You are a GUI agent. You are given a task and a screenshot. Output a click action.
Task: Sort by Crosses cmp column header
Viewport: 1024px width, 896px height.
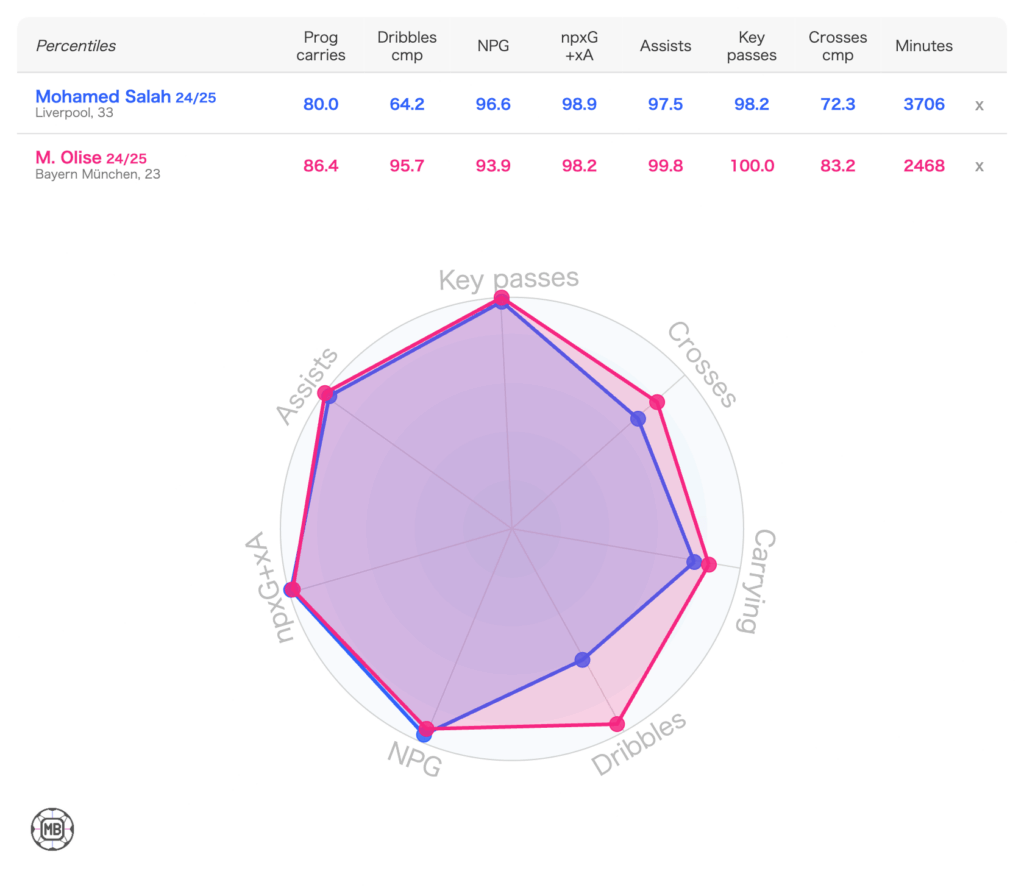837,46
